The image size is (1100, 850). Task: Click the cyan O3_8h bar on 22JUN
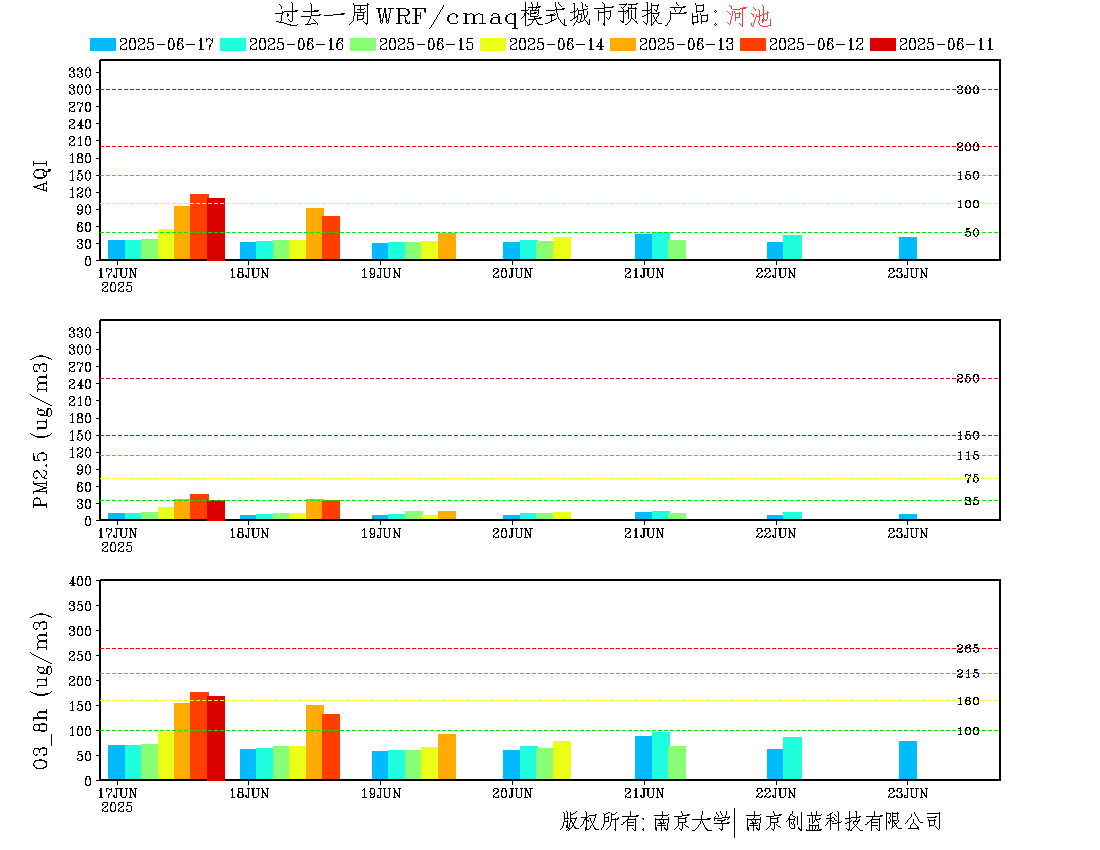click(x=793, y=759)
